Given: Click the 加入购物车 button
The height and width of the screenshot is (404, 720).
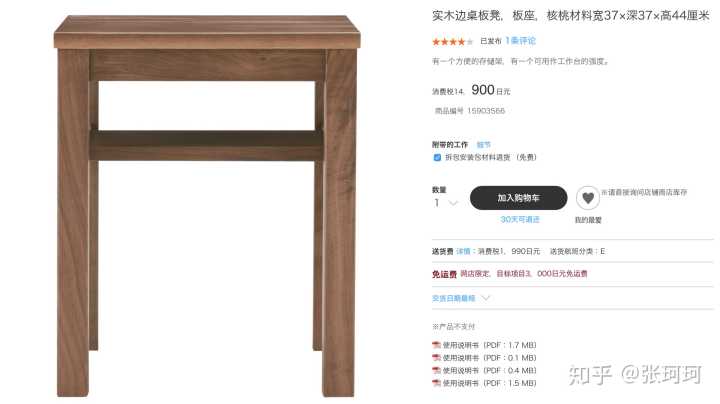Looking at the screenshot, I should (x=518, y=198).
